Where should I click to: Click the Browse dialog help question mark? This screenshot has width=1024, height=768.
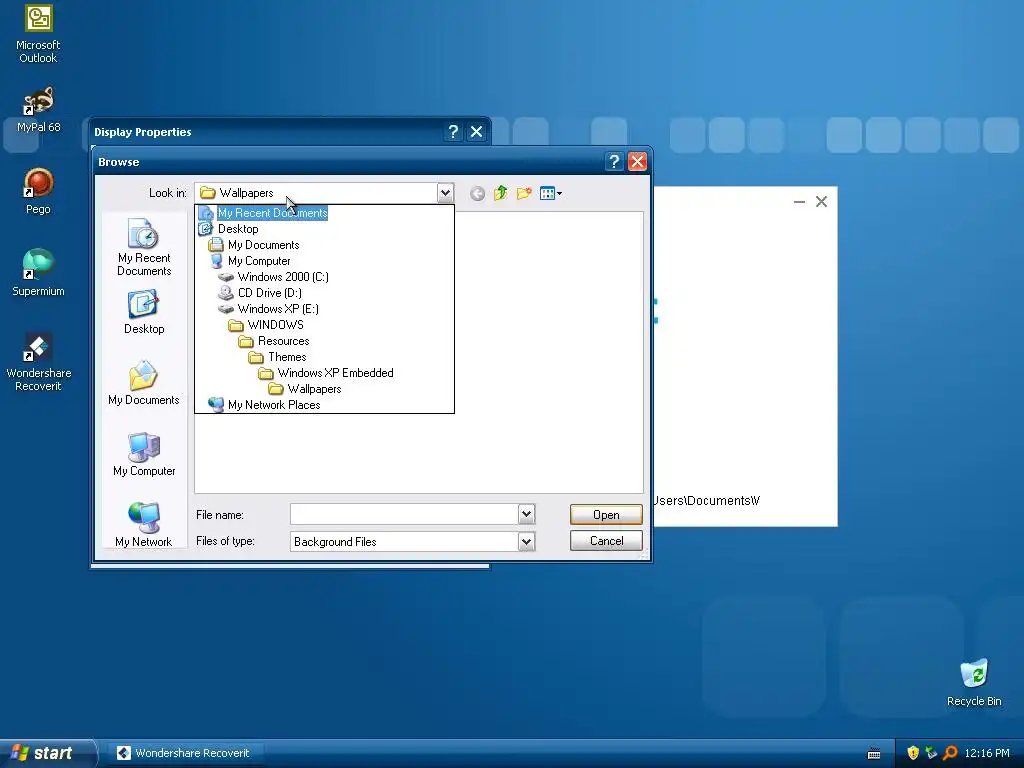point(614,161)
